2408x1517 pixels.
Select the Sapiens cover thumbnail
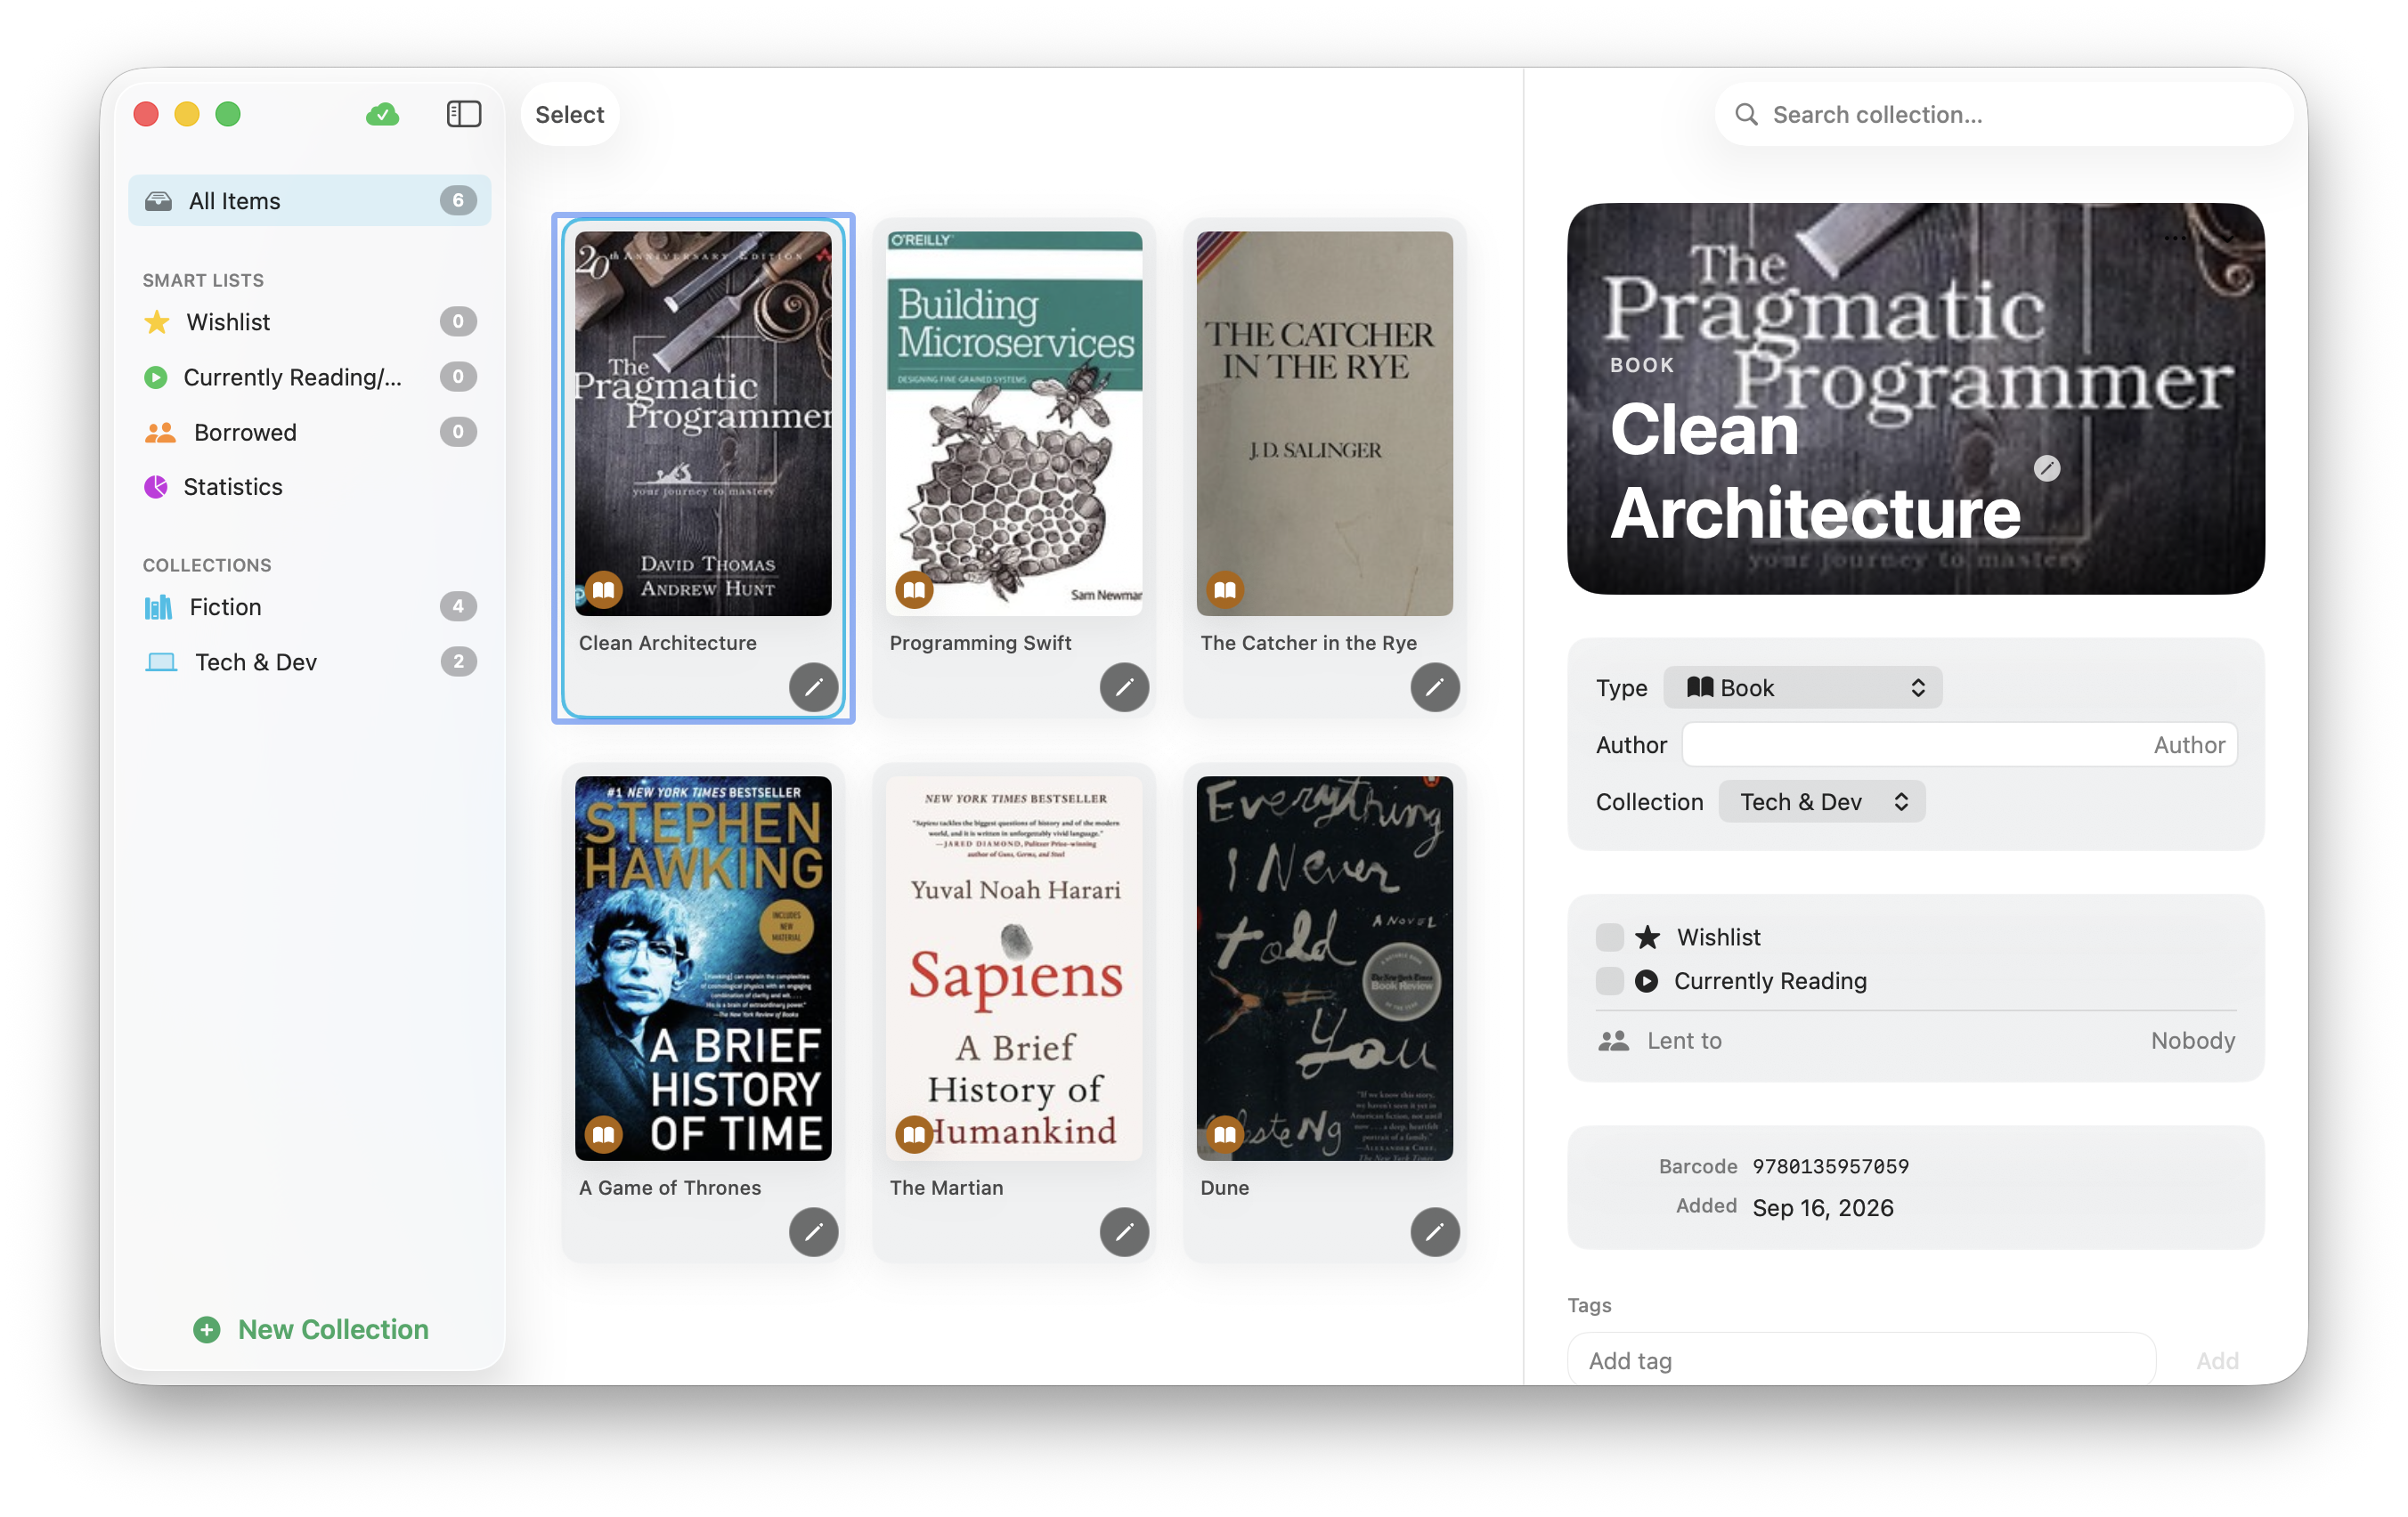(1014, 968)
